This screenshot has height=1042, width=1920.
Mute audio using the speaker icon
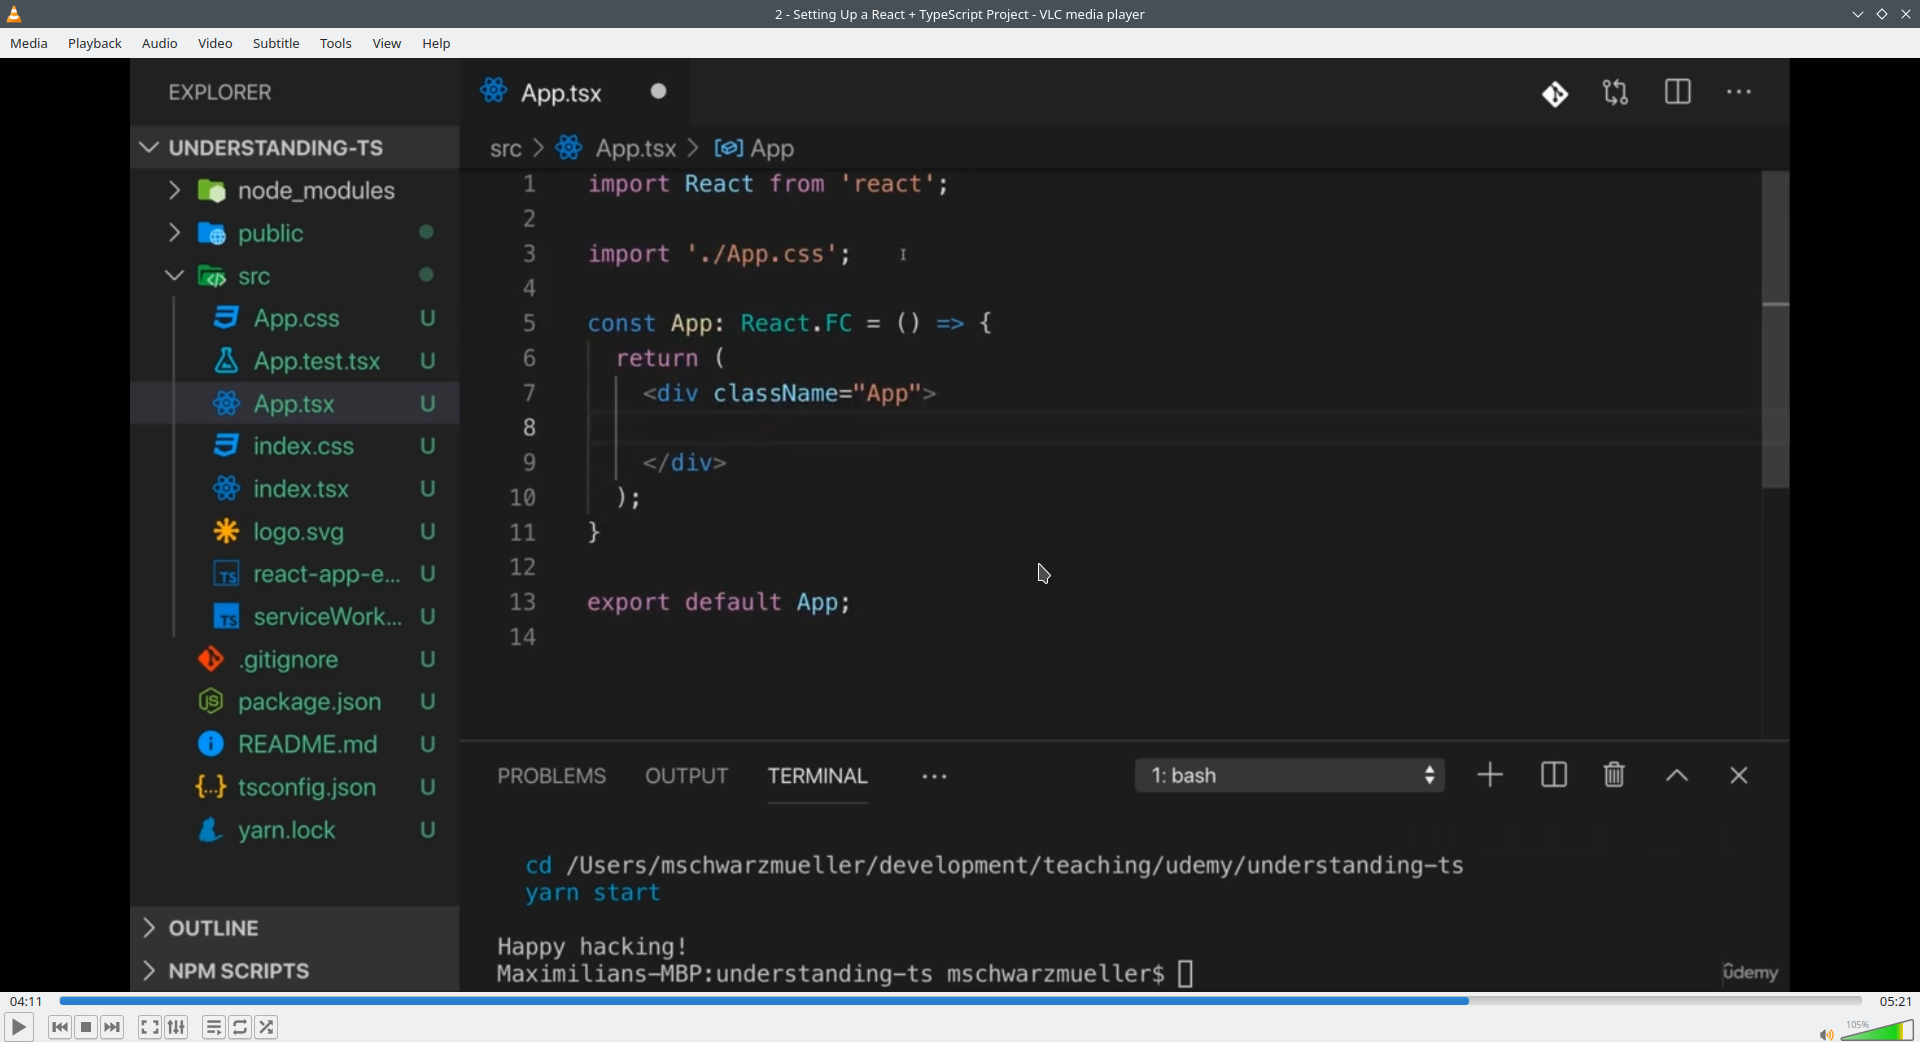(x=1826, y=1034)
